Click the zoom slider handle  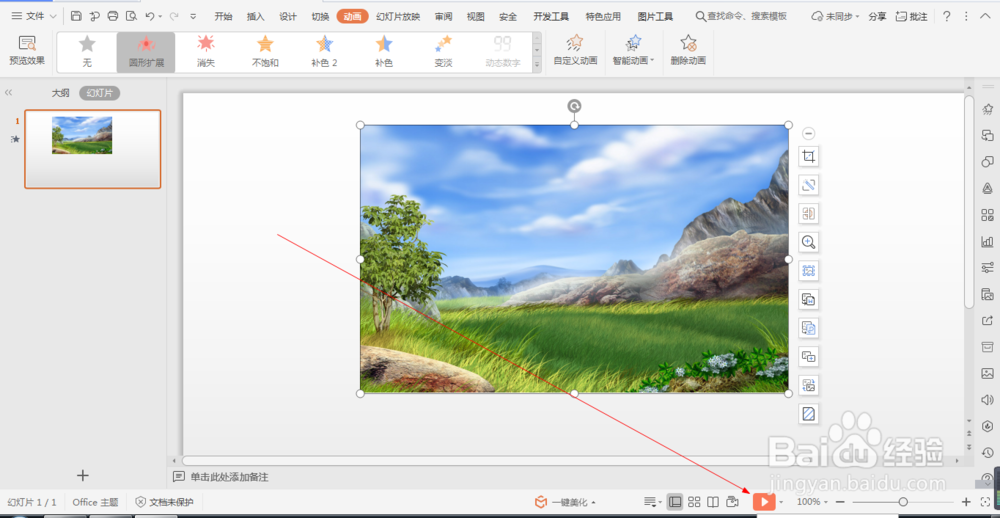pos(903,502)
